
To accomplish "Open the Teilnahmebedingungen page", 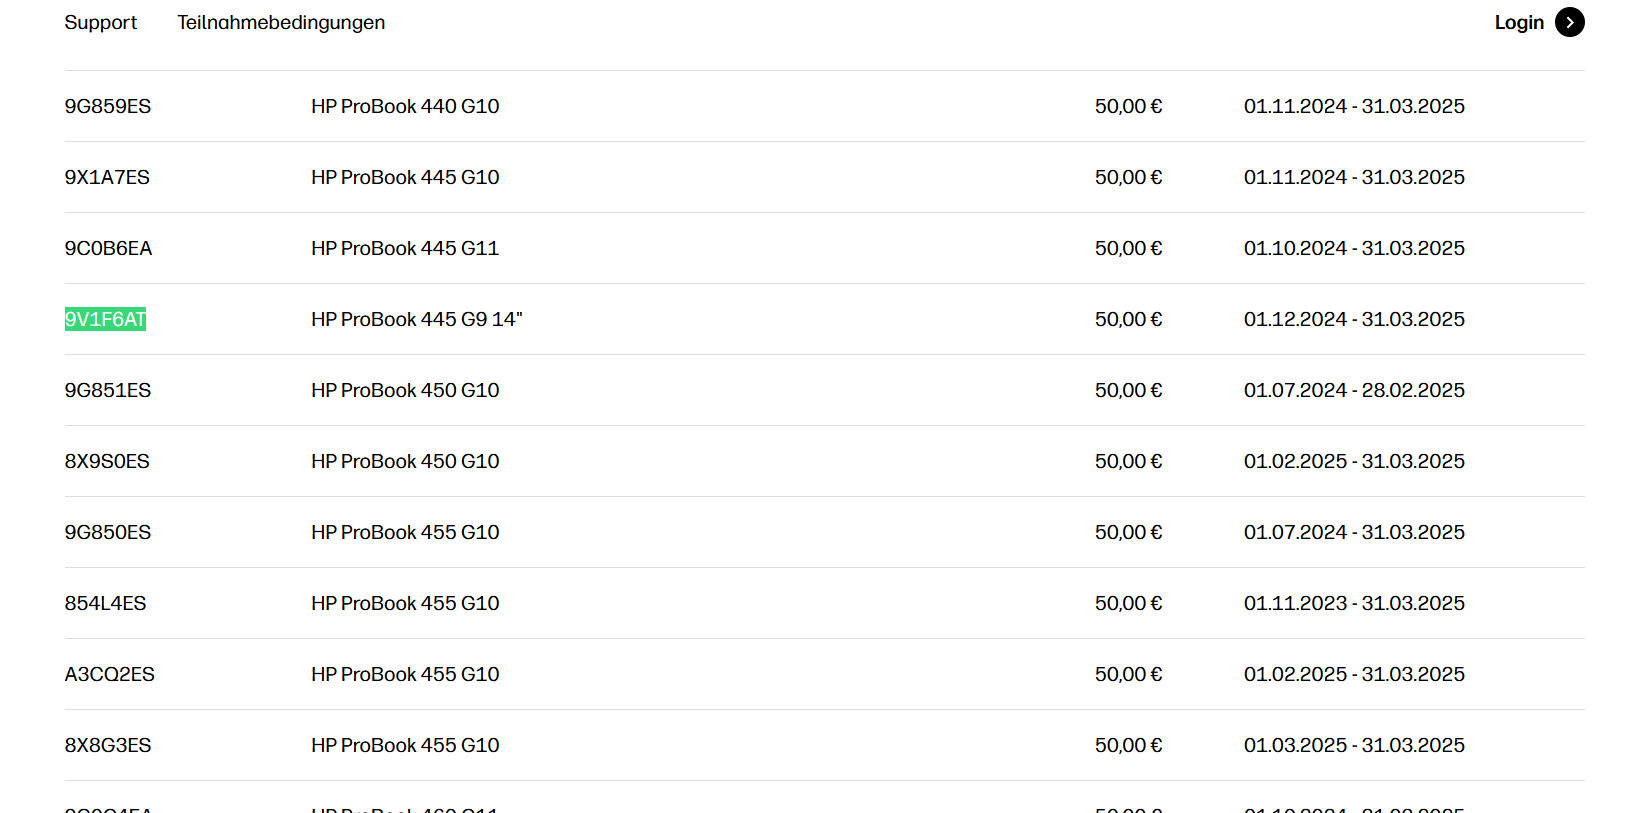I will [281, 22].
